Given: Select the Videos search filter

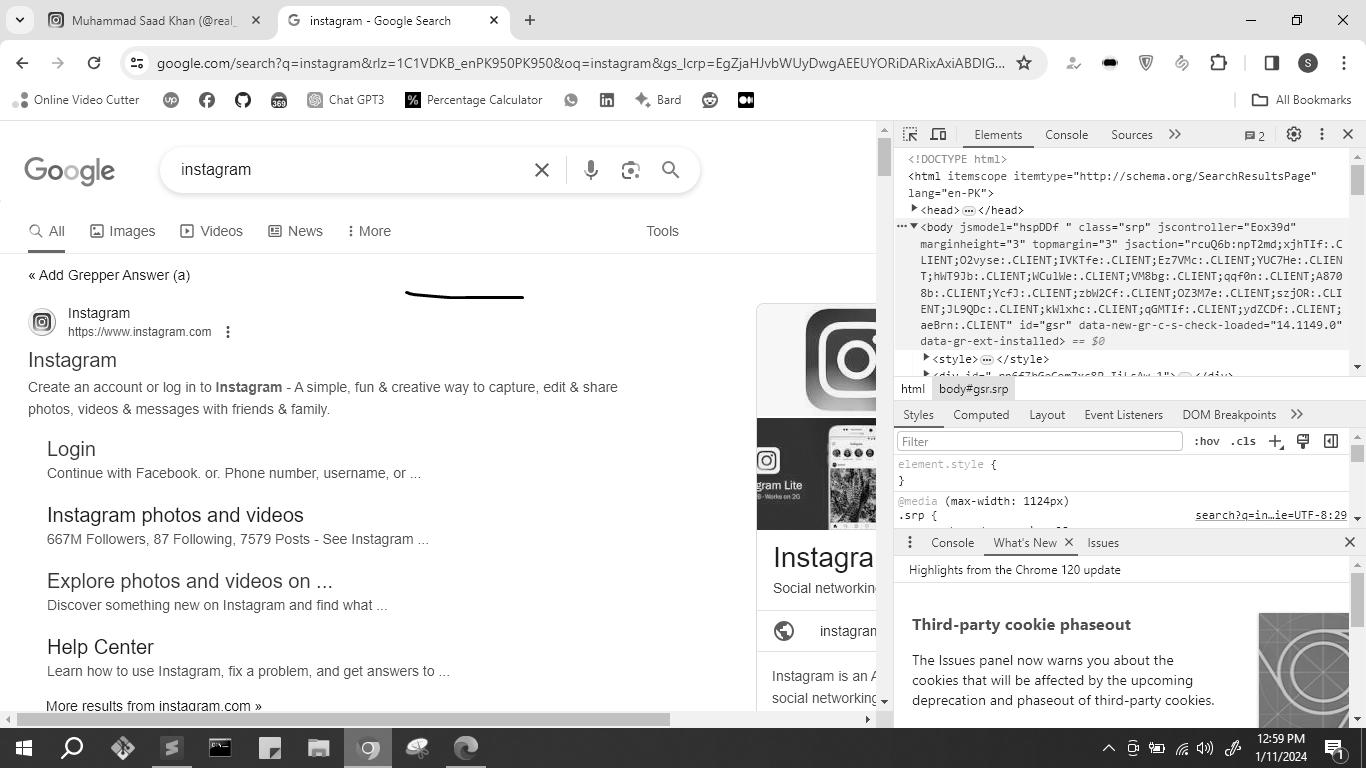Looking at the screenshot, I should 211,231.
